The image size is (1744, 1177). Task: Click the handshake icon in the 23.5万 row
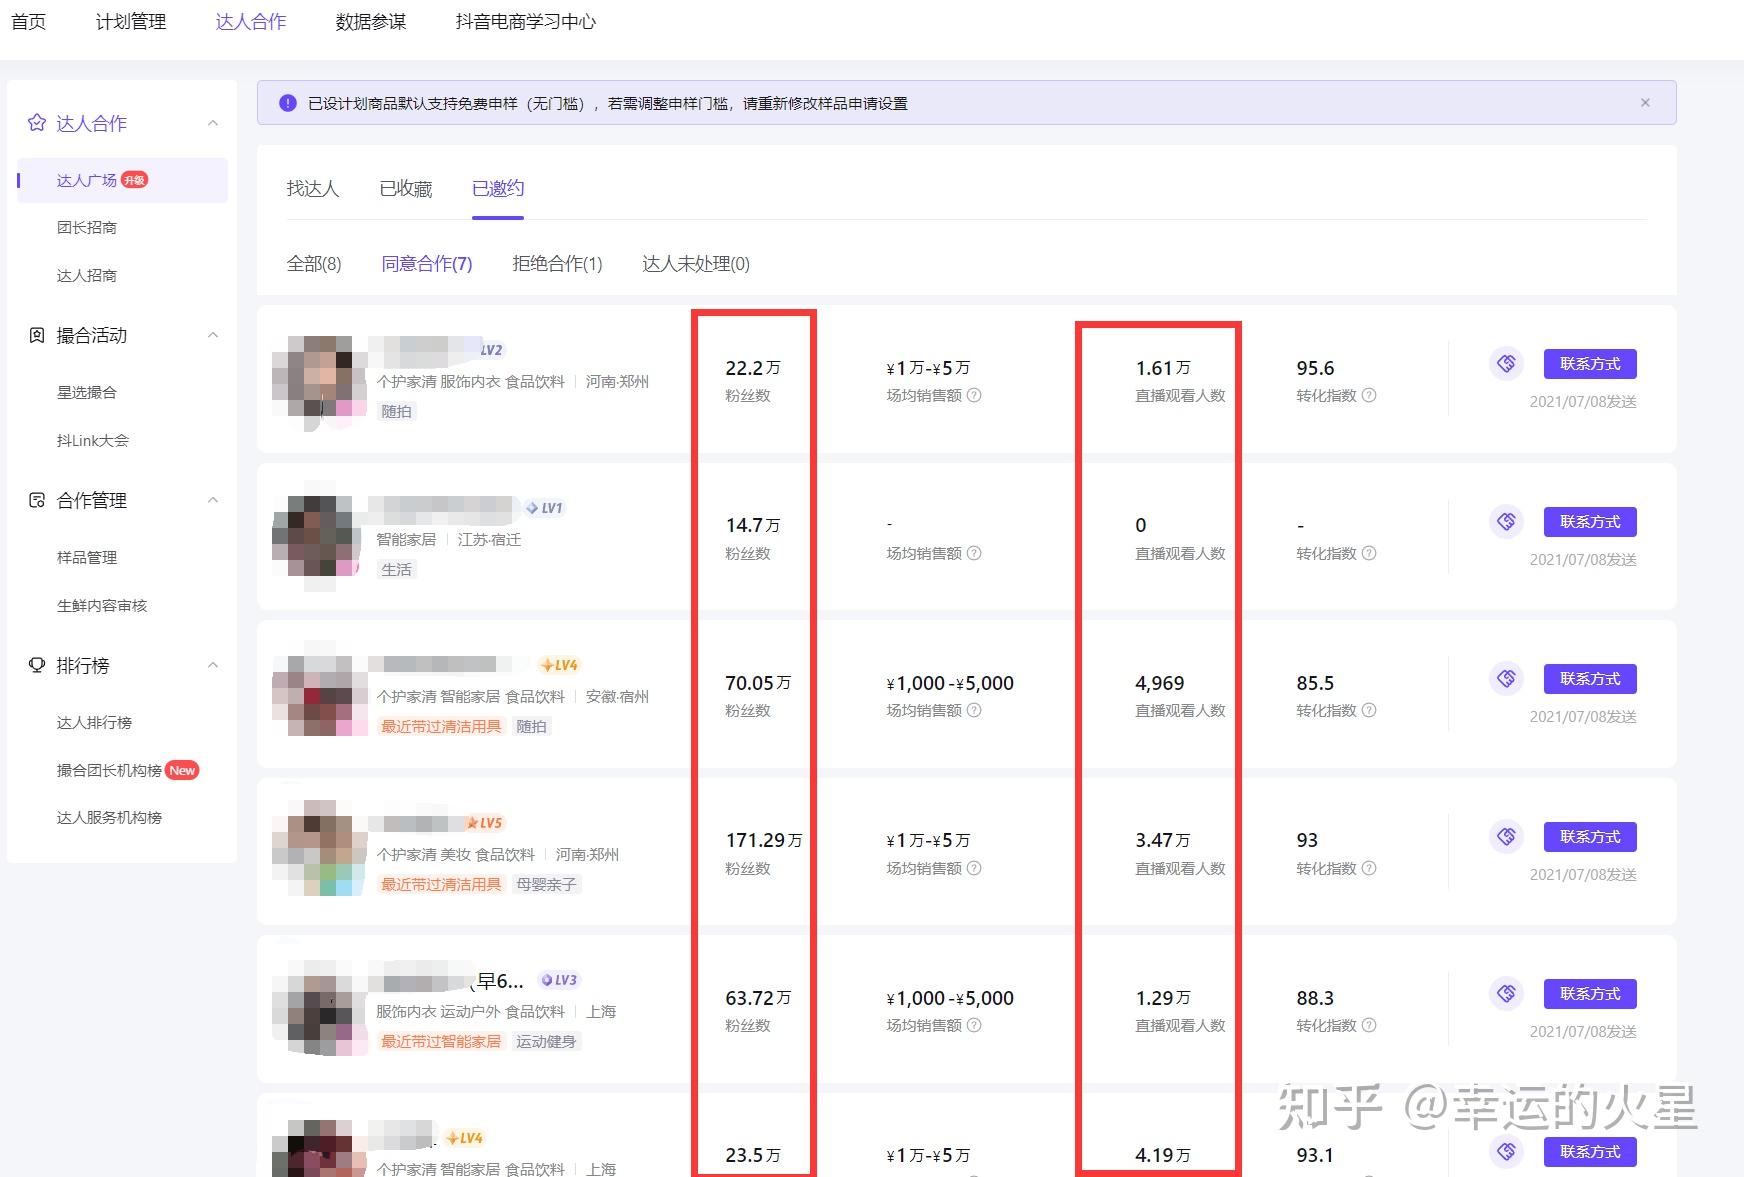(1507, 1152)
